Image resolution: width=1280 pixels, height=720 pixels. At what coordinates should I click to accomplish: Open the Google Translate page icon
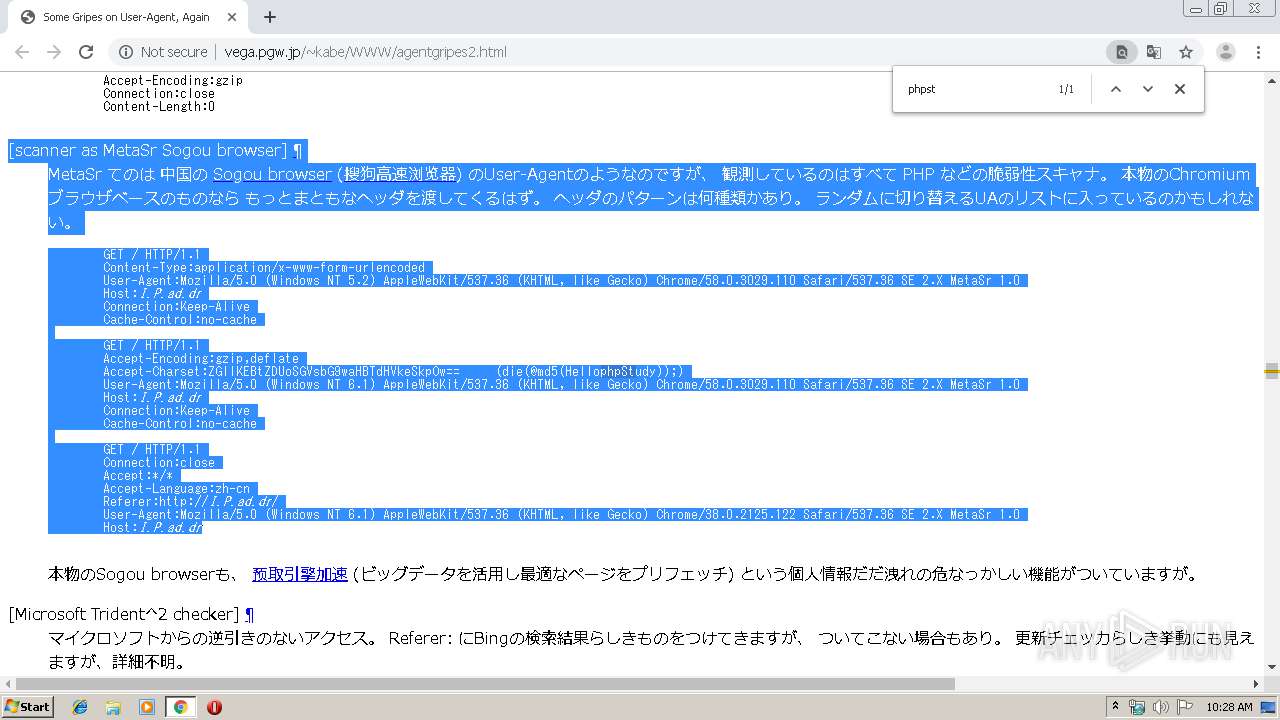1154,52
